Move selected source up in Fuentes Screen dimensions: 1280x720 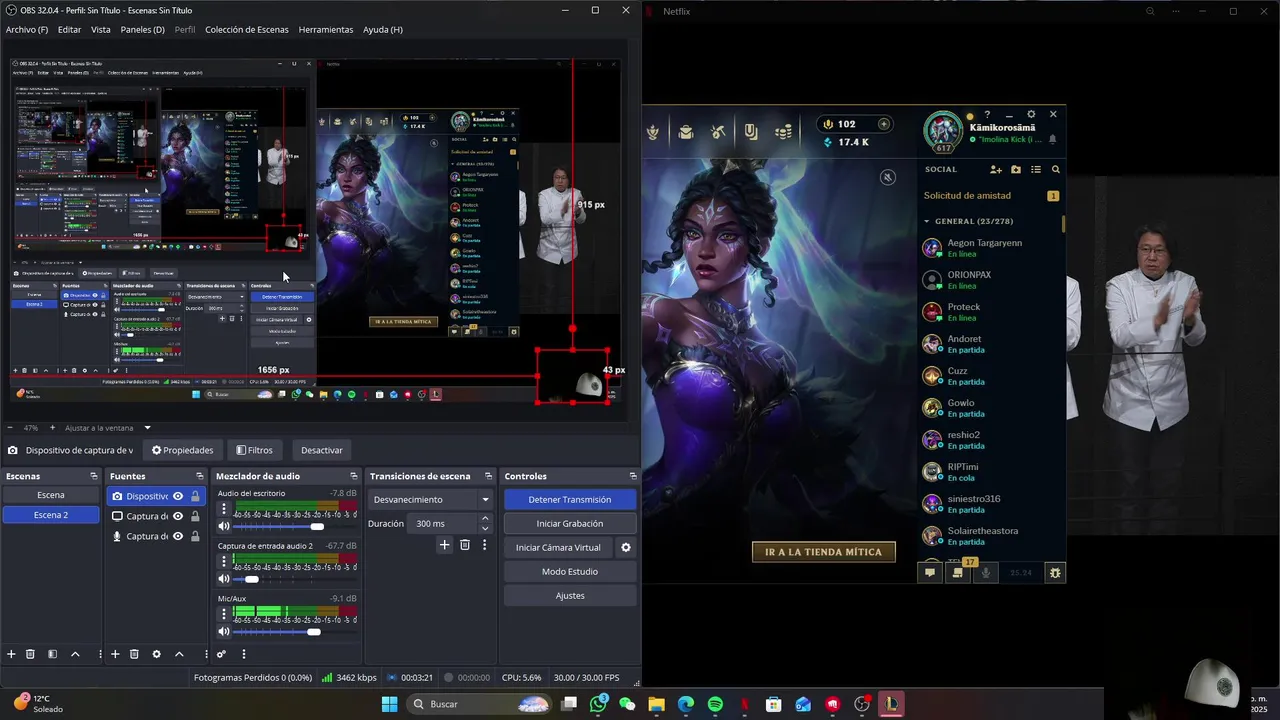pos(179,654)
